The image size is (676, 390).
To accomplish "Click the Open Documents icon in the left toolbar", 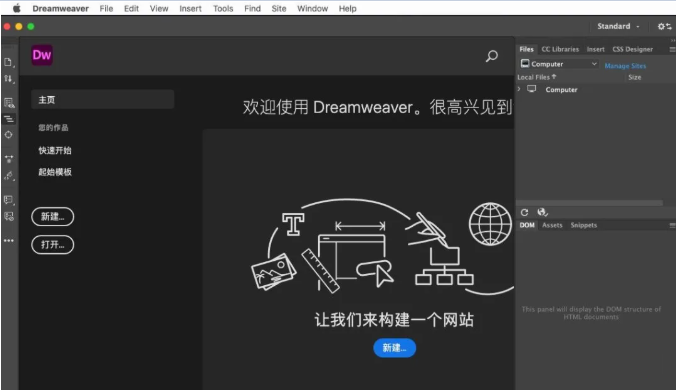I will click(9, 62).
